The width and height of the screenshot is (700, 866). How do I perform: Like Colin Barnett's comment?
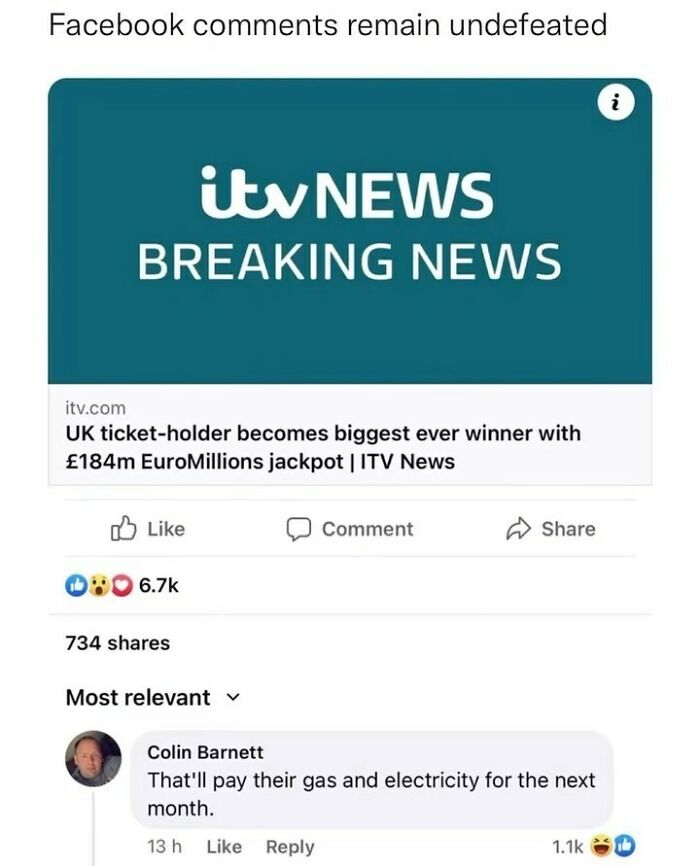coord(224,846)
